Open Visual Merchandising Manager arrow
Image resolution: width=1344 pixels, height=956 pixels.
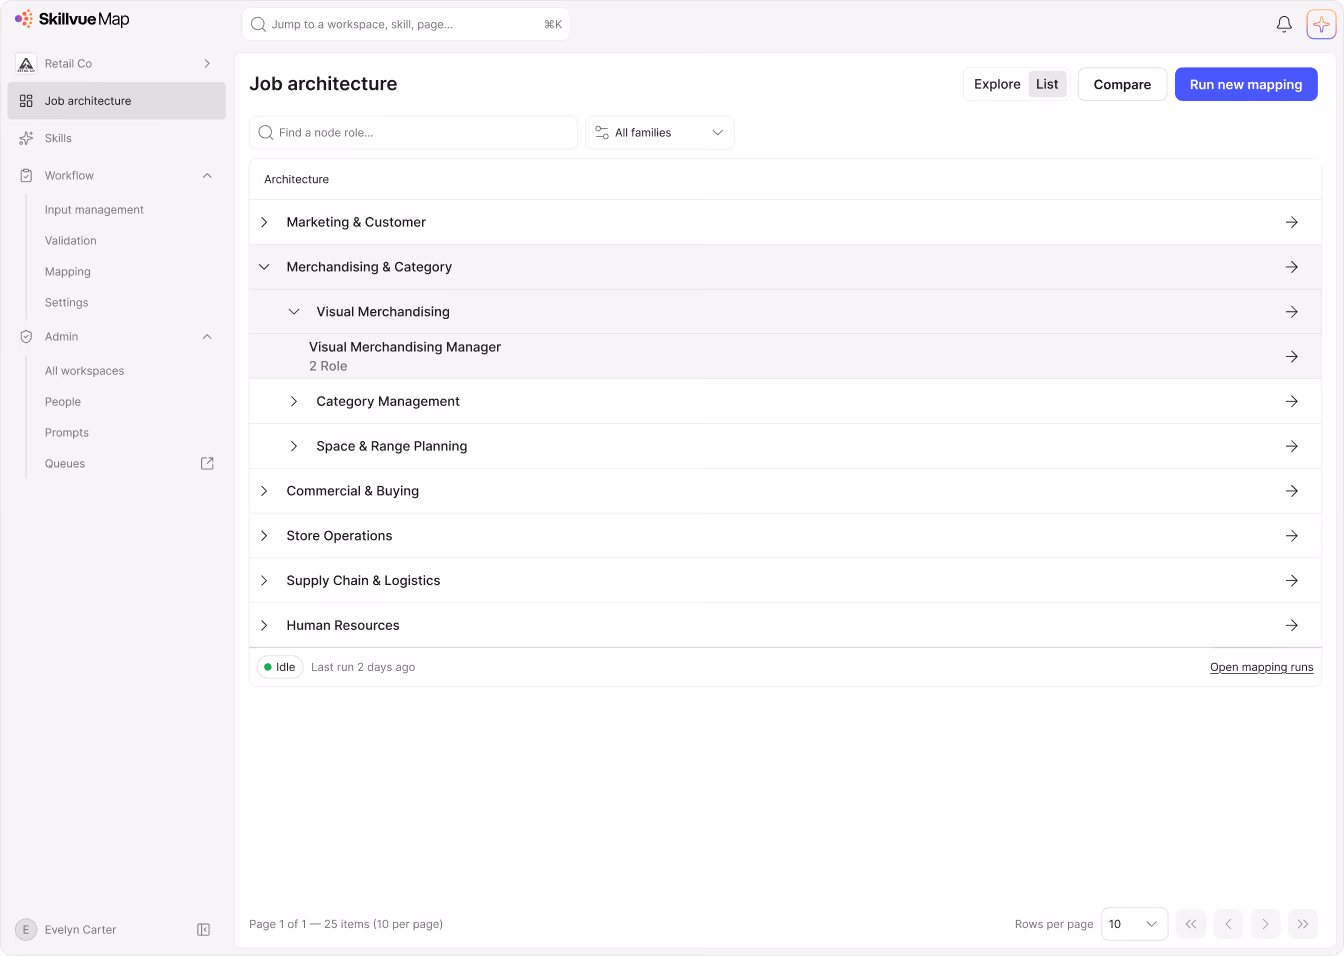[1292, 356]
